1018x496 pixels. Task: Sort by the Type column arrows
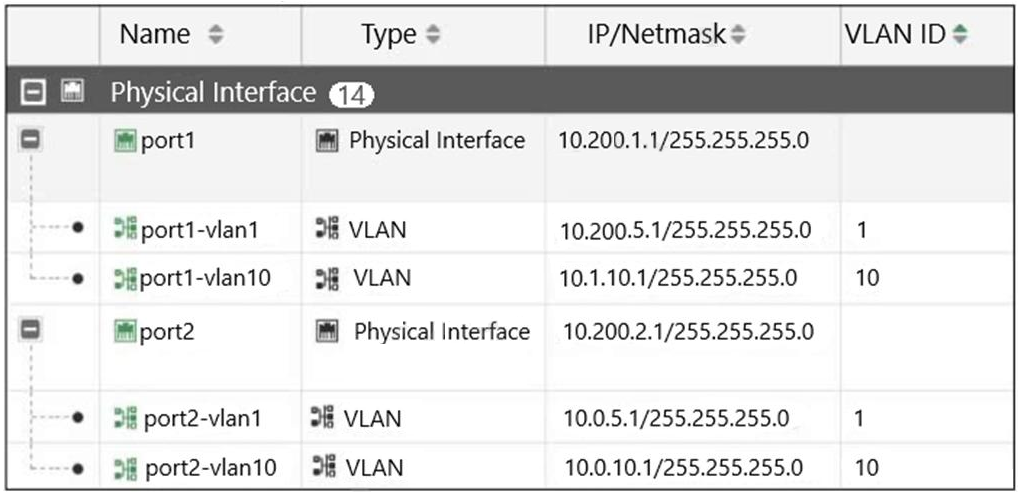pos(432,36)
